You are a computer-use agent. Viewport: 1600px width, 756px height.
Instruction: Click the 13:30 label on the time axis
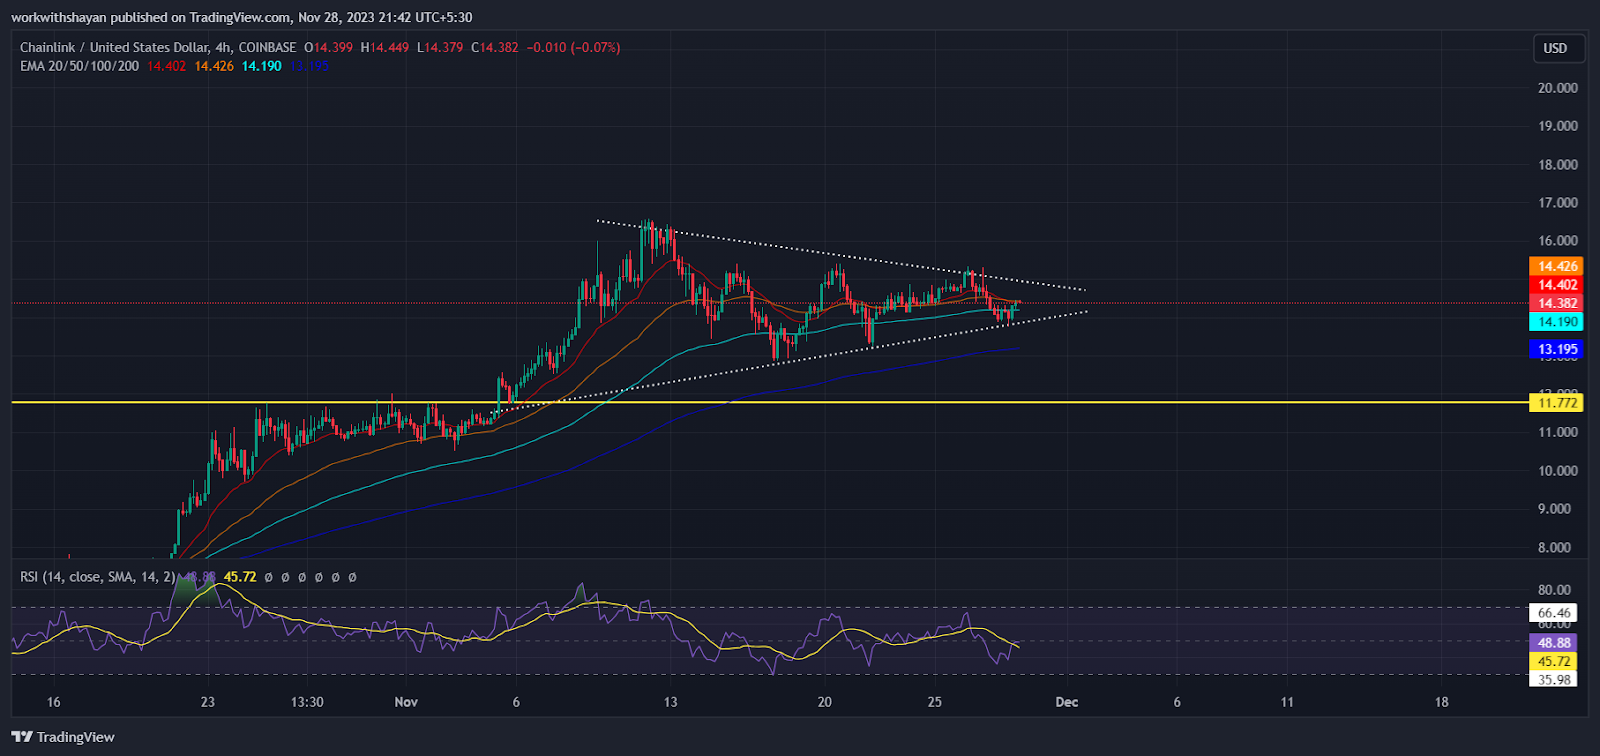tap(307, 702)
